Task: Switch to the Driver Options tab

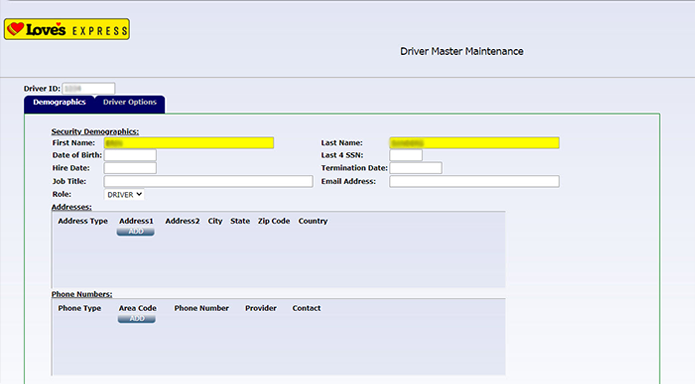Action: [x=130, y=102]
